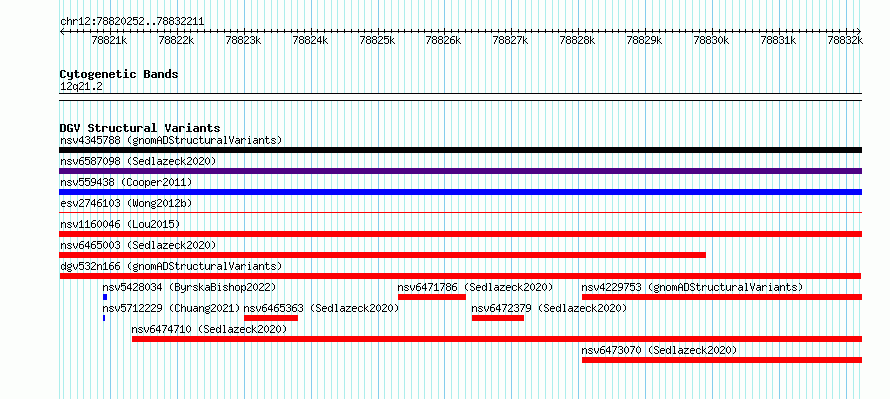Select the red nsv6474710 variant bar
Screen dimensions: 890x399
point(497,339)
